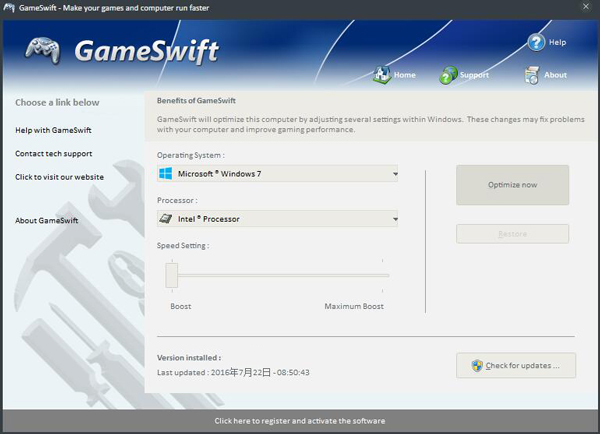Expand the Operating System dropdown arrow
This screenshot has height=434, width=600.
pos(395,174)
